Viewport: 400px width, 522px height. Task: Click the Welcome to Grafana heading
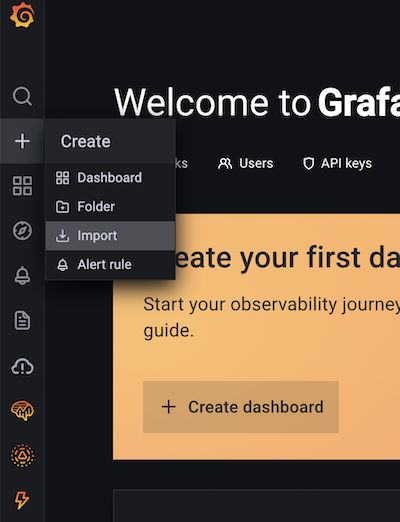[257, 102]
